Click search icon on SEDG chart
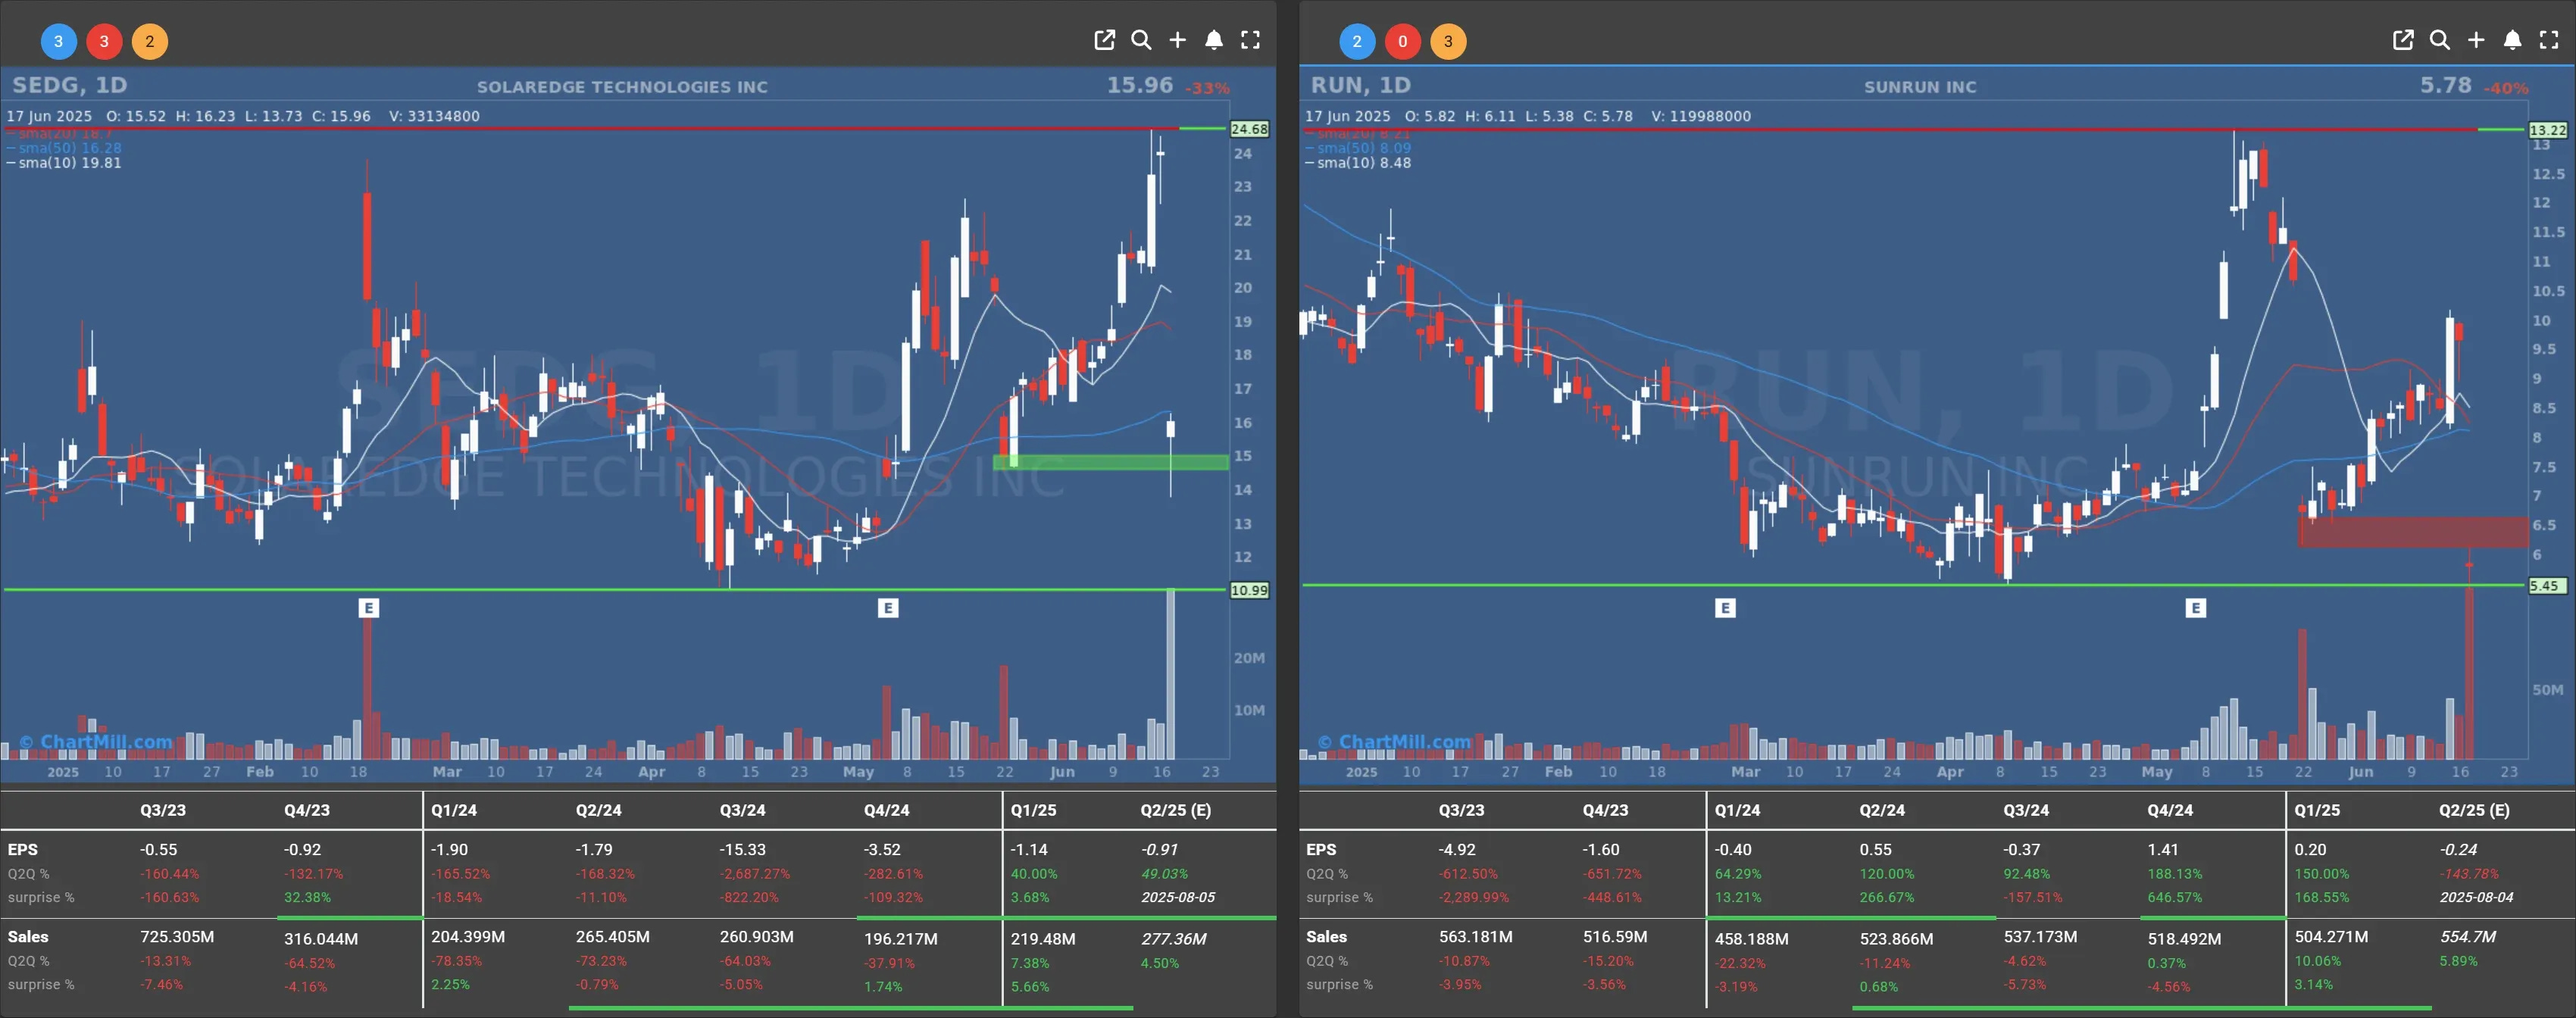 1141,40
